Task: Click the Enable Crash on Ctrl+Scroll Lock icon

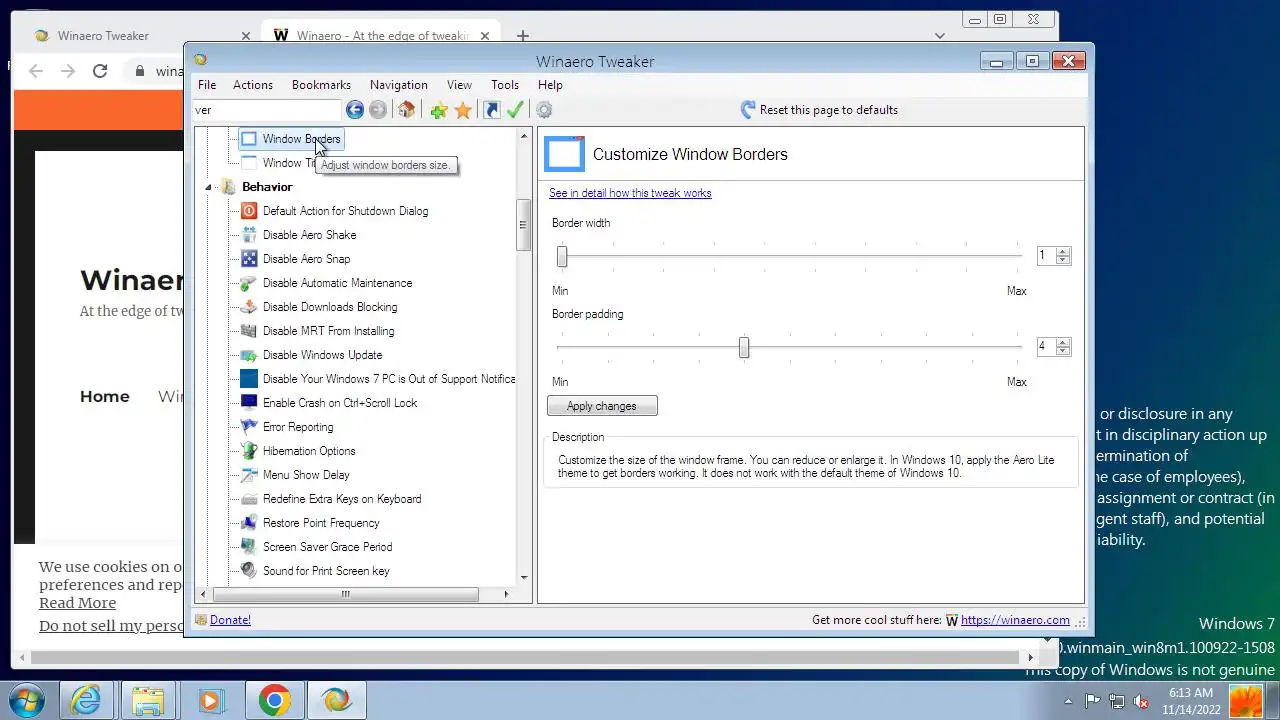Action: [x=249, y=403]
